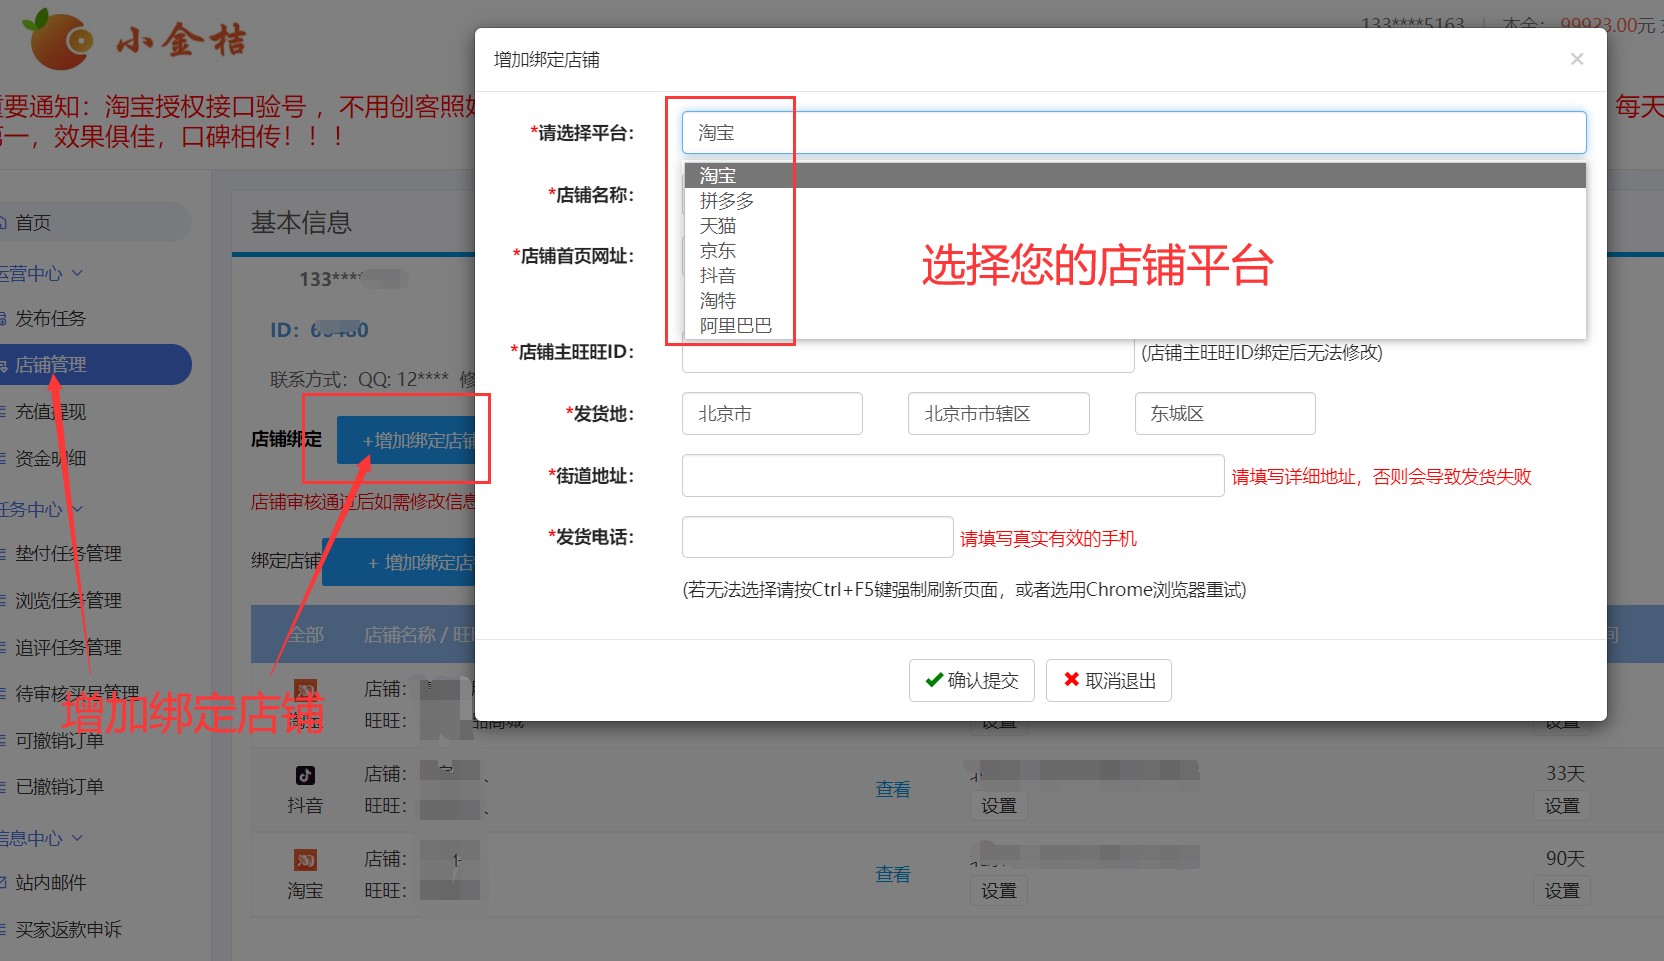Select 抖音 in platform list
This screenshot has height=961, width=1664.
pos(1135,276)
